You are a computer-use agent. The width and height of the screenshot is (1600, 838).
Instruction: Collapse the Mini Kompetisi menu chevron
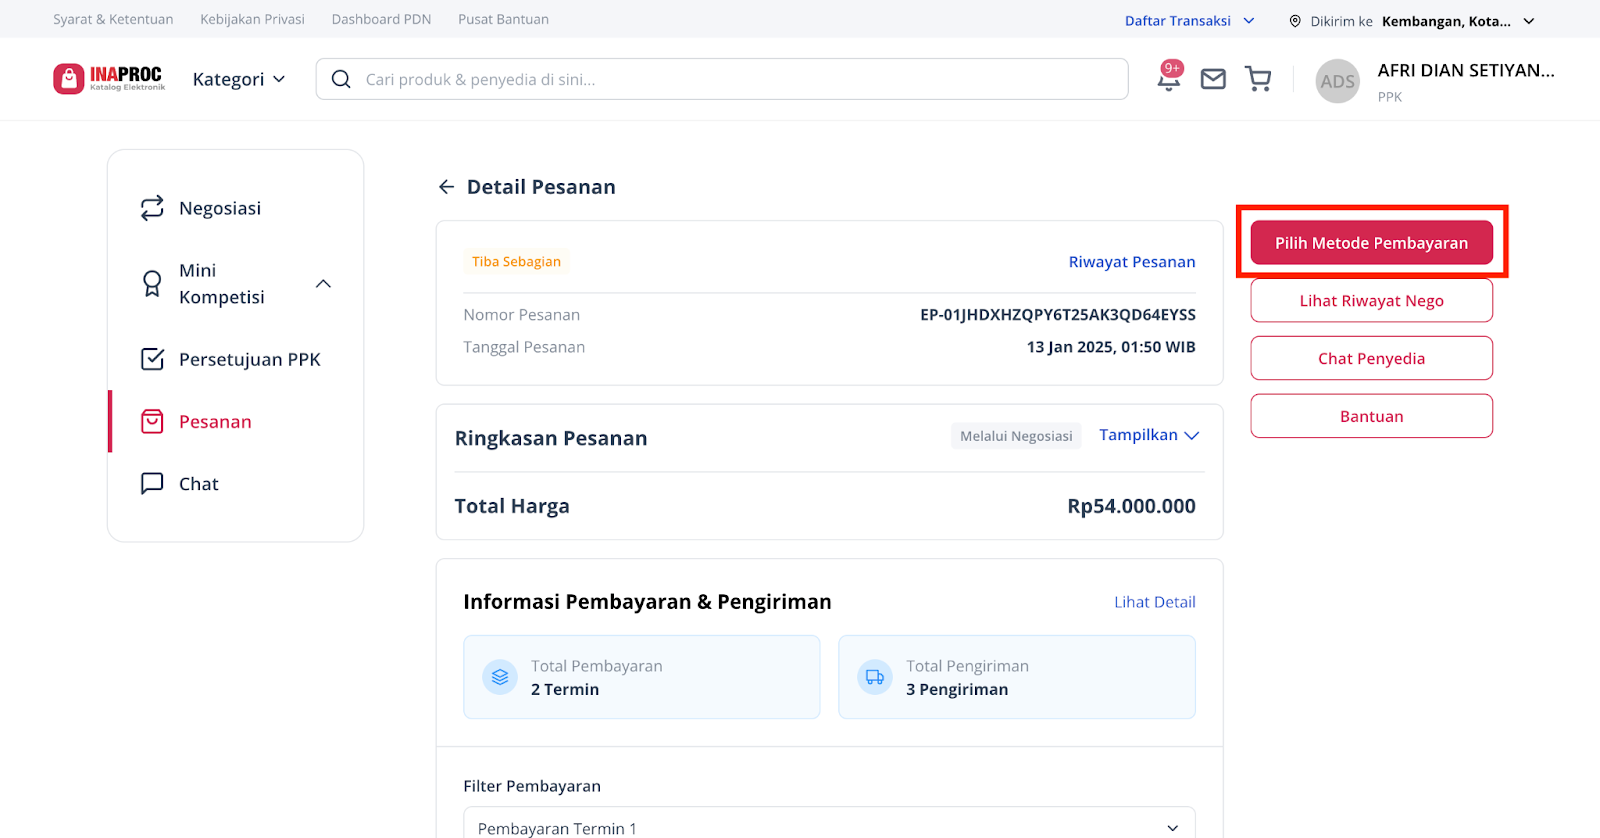pyautogui.click(x=323, y=284)
